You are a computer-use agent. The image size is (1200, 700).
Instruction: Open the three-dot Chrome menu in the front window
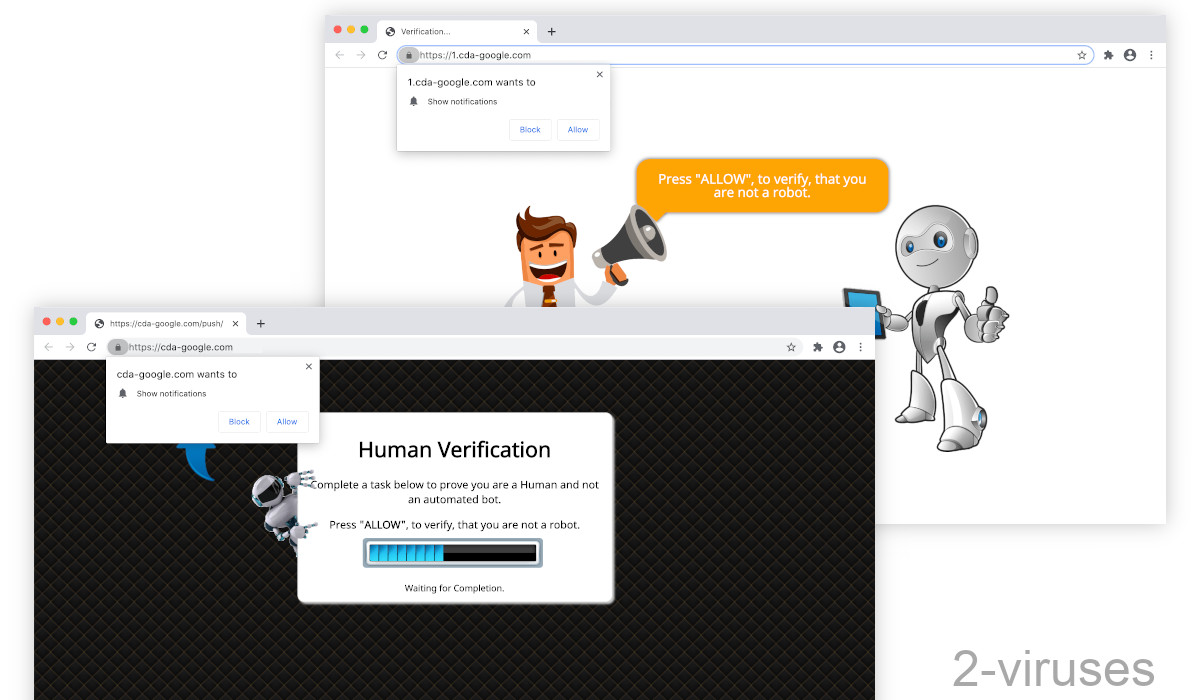860,347
